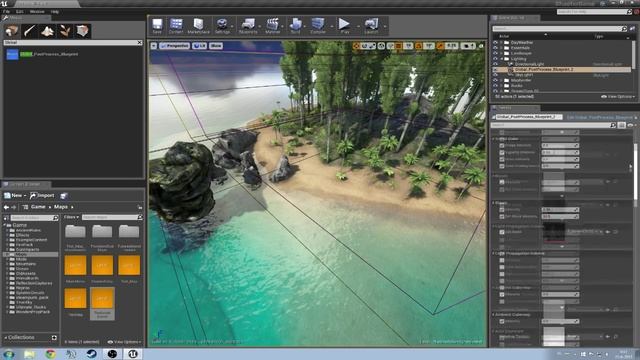
Task: Toggle visibility of Lighting folder
Action: 496,59
